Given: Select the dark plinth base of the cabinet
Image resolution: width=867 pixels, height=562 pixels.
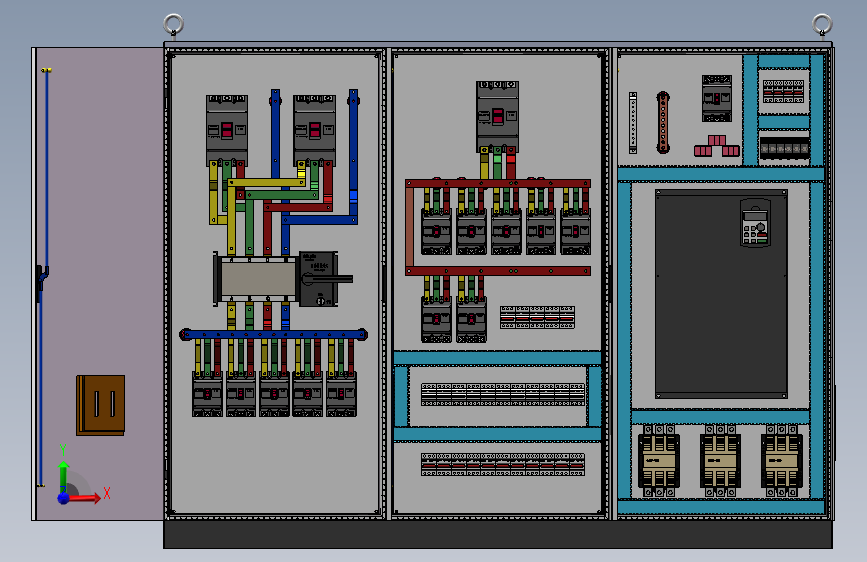Looking at the screenshot, I should (498, 534).
